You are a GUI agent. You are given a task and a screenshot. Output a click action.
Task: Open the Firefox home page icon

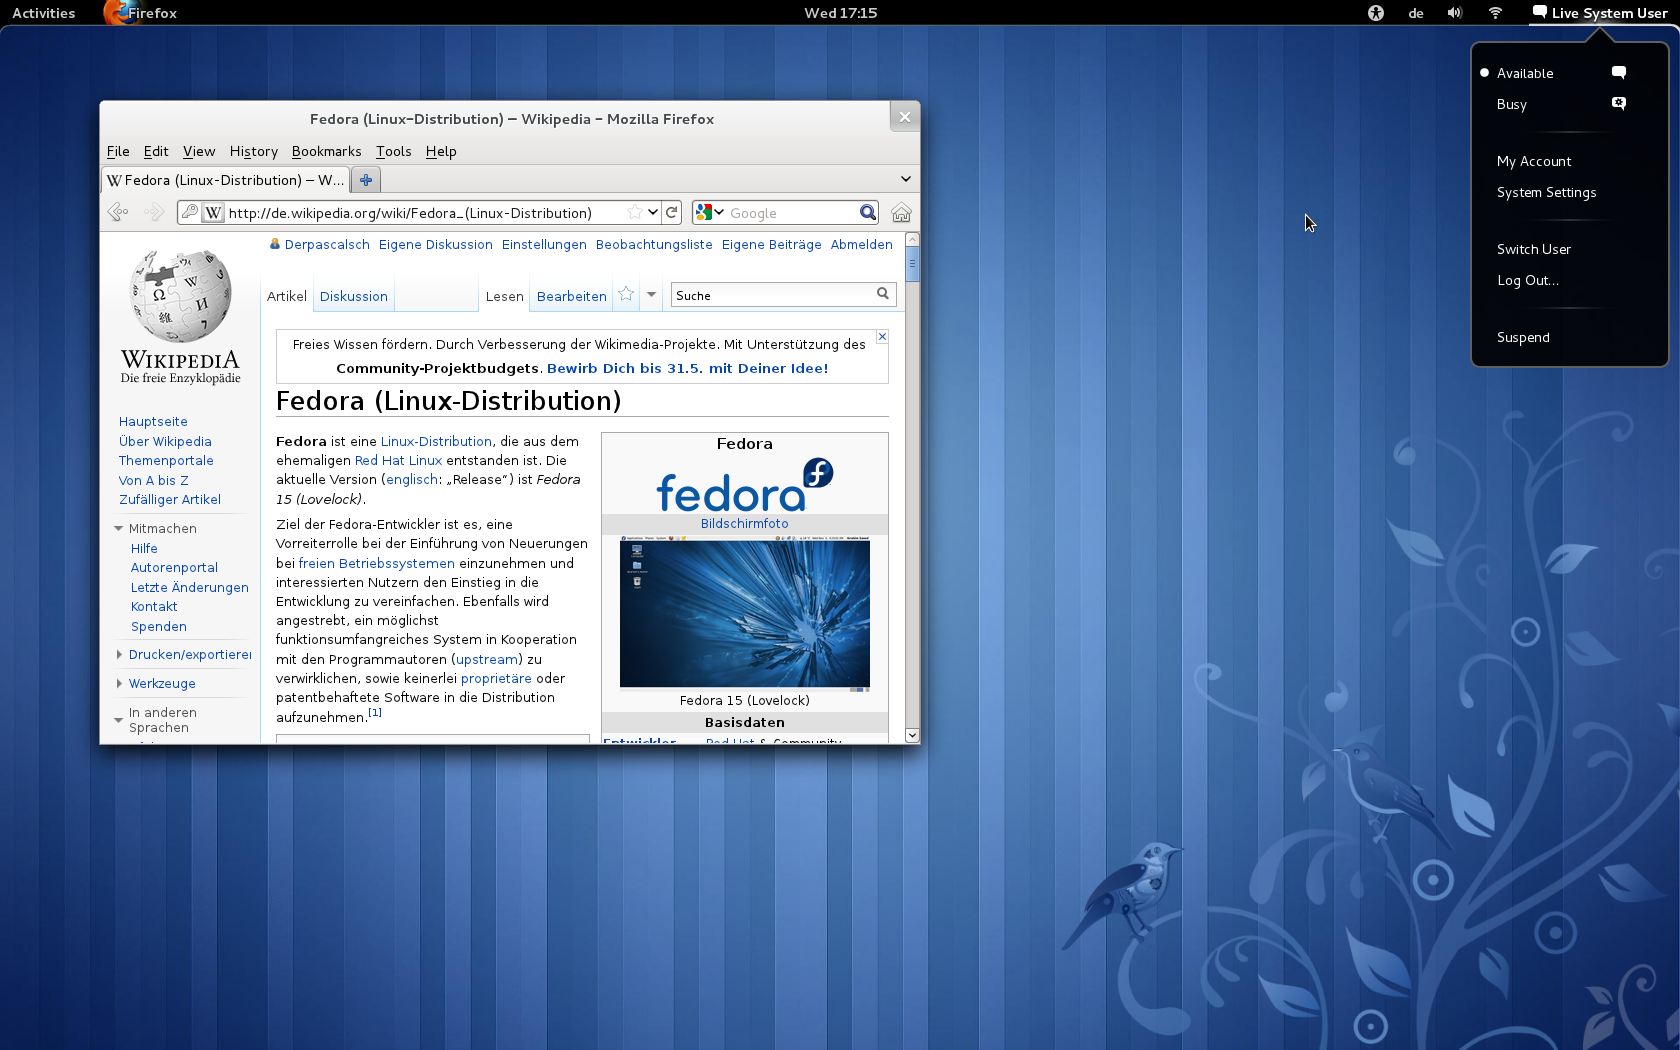pyautogui.click(x=901, y=212)
